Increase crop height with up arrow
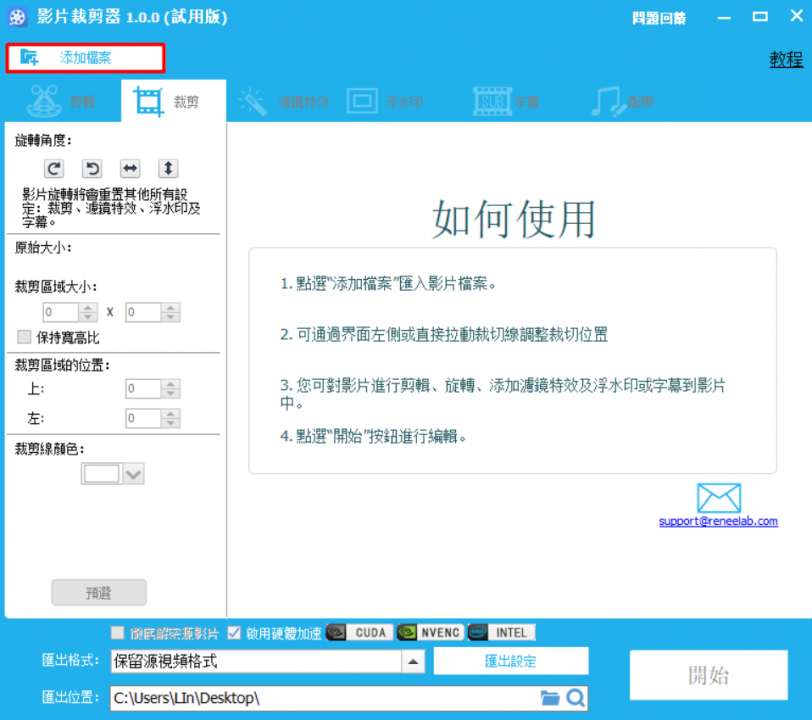 tap(171, 308)
